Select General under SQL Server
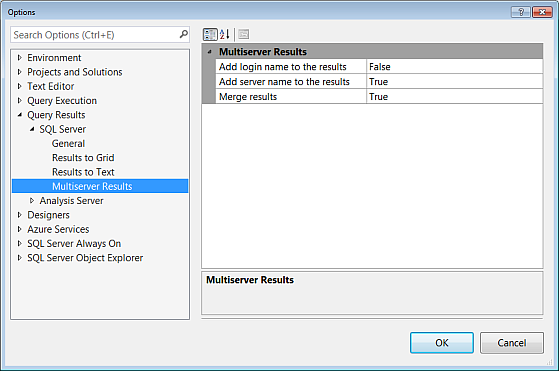Viewport: 559px width, 371px height. pyautogui.click(x=68, y=143)
